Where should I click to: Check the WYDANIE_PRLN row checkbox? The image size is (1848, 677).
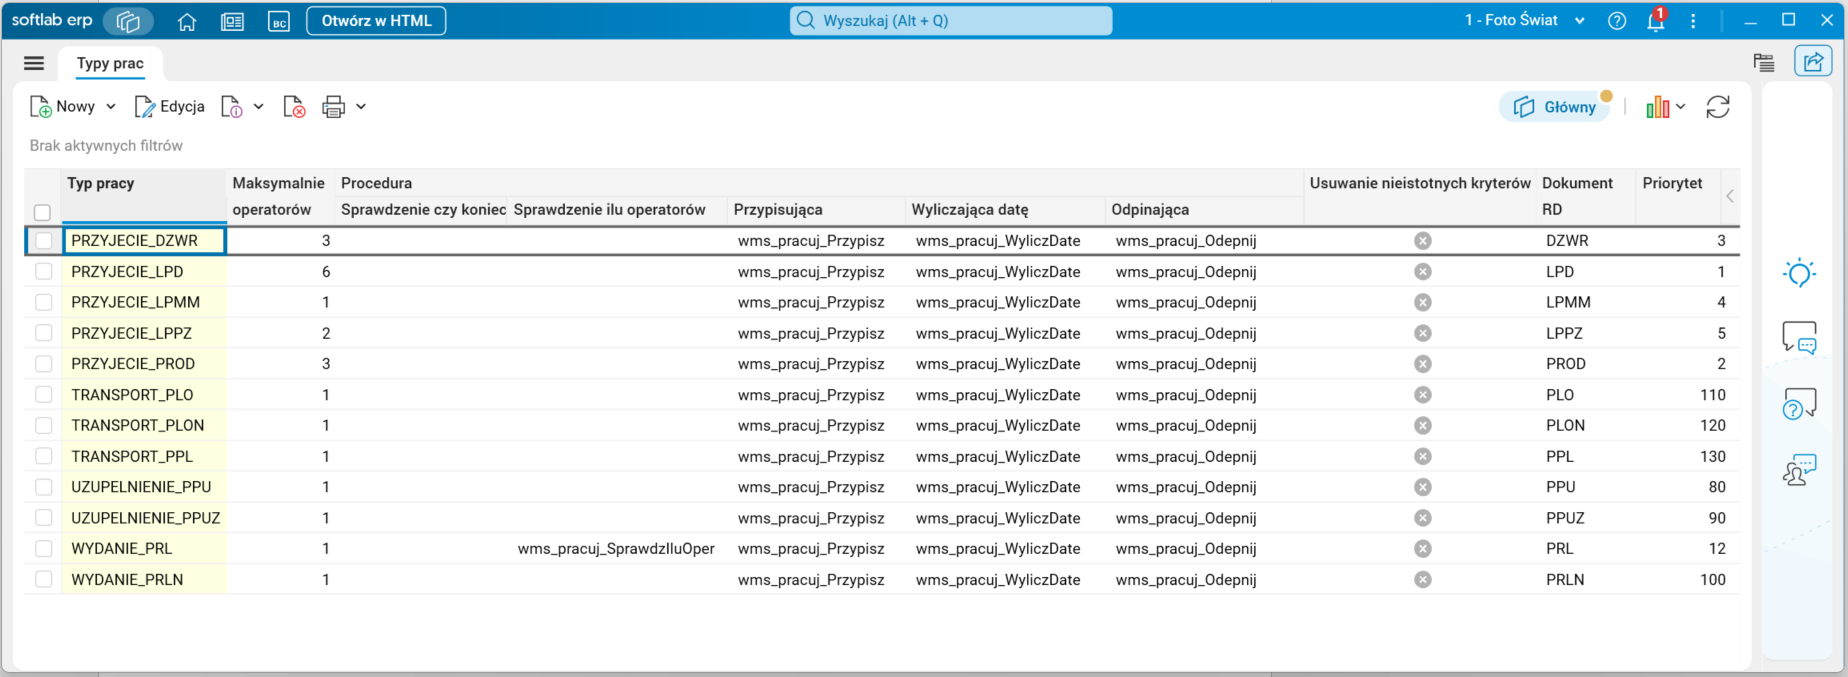coord(43,579)
